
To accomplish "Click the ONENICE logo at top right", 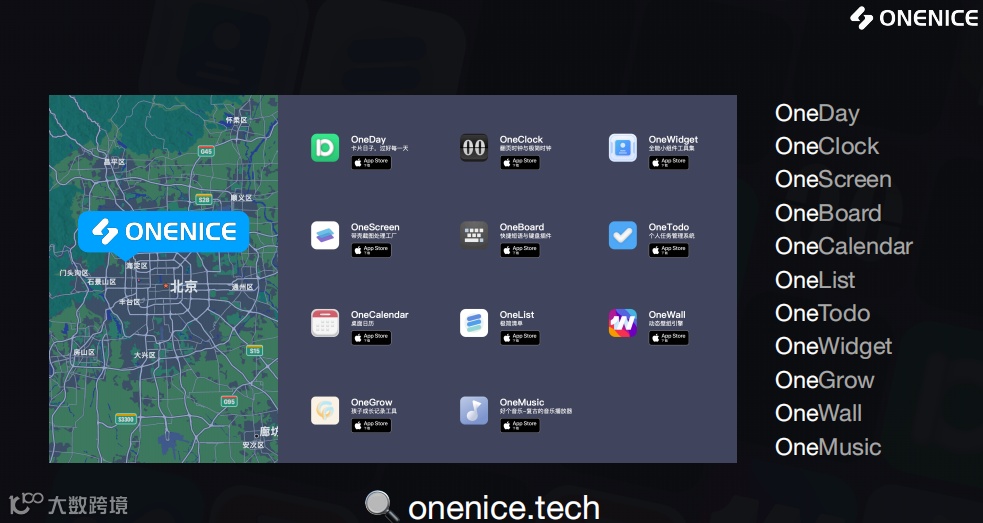I will [913, 18].
